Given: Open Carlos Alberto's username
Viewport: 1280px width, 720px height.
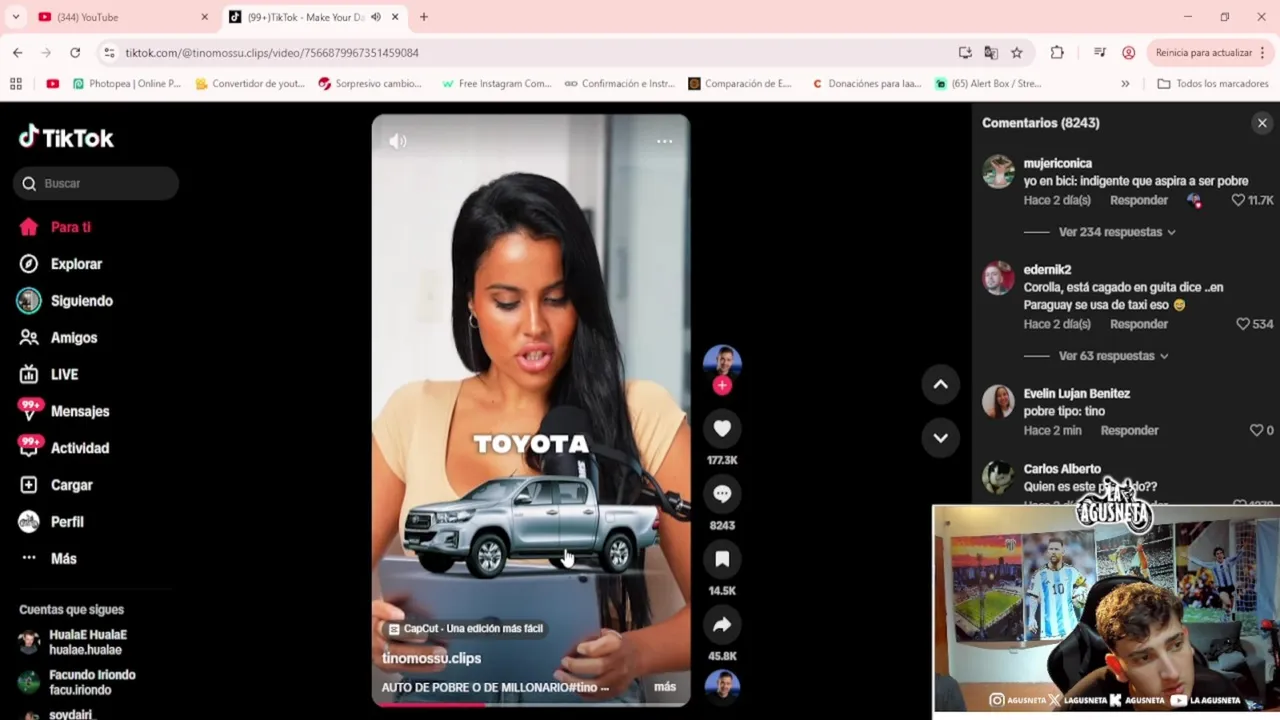Looking at the screenshot, I should pyautogui.click(x=1062, y=469).
